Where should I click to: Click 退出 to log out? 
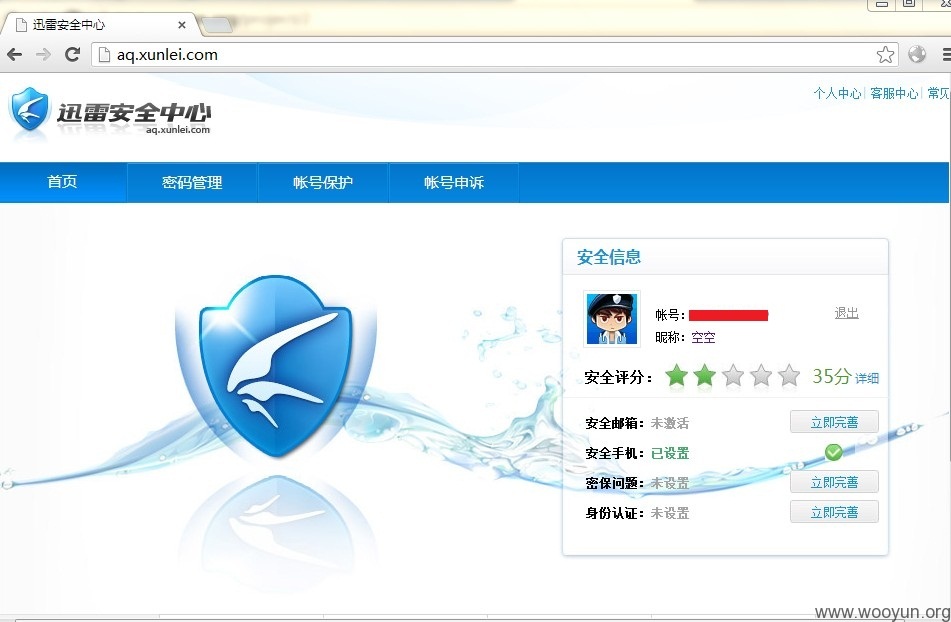(847, 313)
